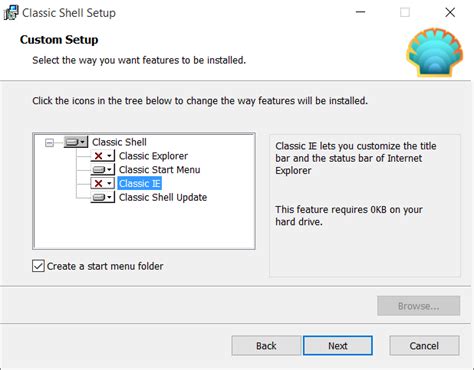The height and width of the screenshot is (370, 474).
Task: Minimize the Classic Shell Setup window
Action: [x=360, y=12]
